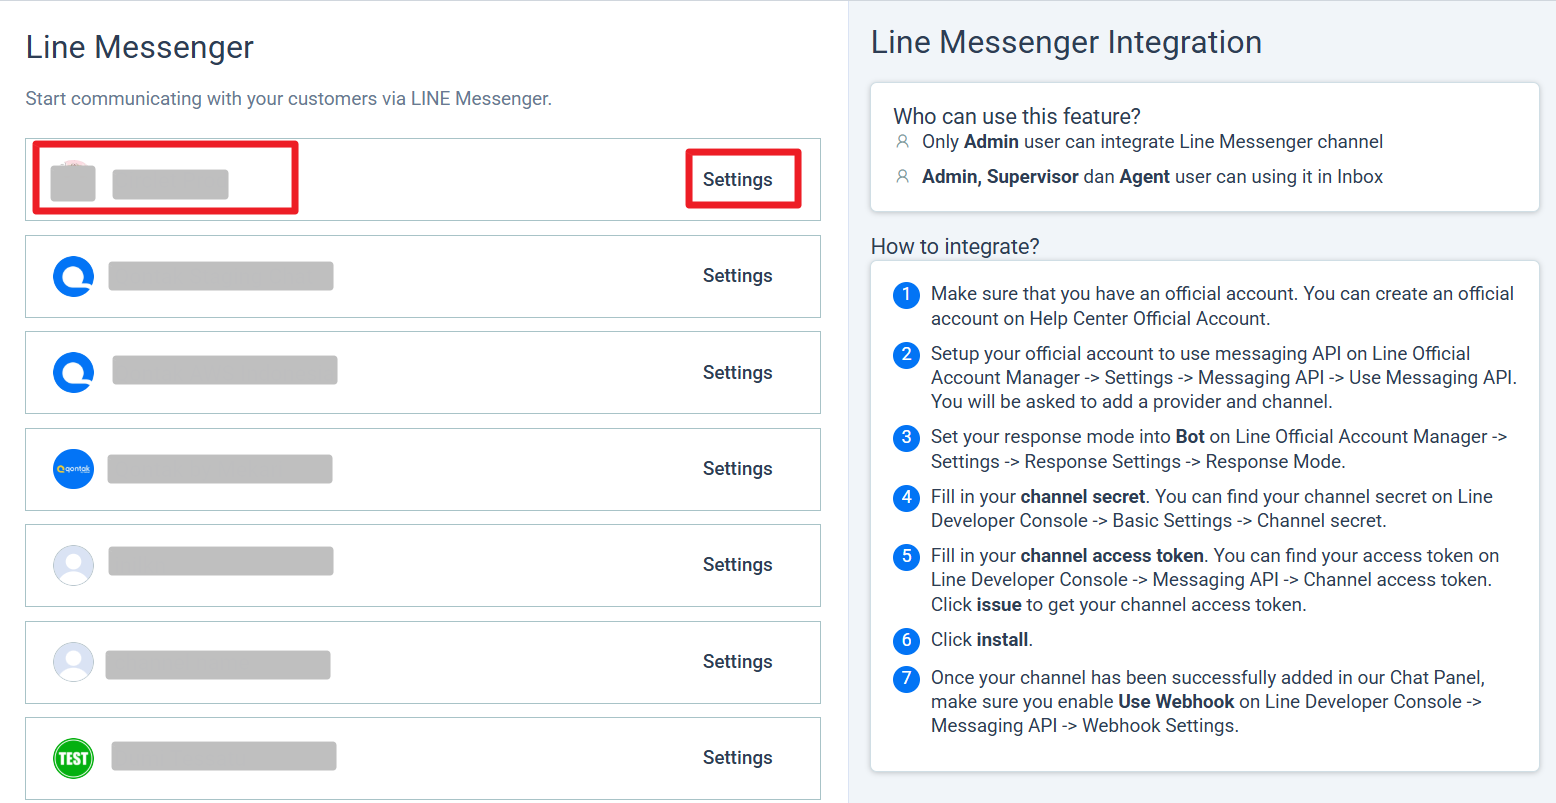Viewport: 1556px width, 803px height.
Task: Click 'Set your response mode into Bot' step
Action: click(x=1219, y=449)
